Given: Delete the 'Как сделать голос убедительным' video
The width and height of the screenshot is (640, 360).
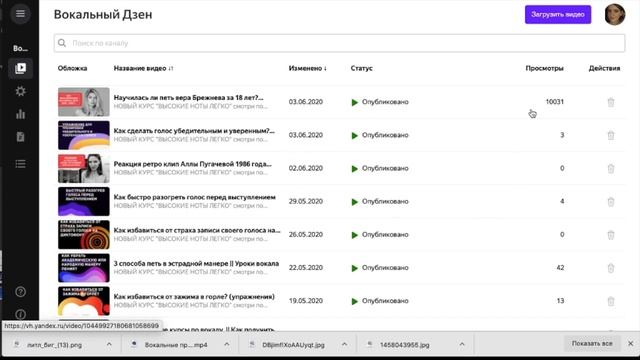Looking at the screenshot, I should tap(611, 135).
